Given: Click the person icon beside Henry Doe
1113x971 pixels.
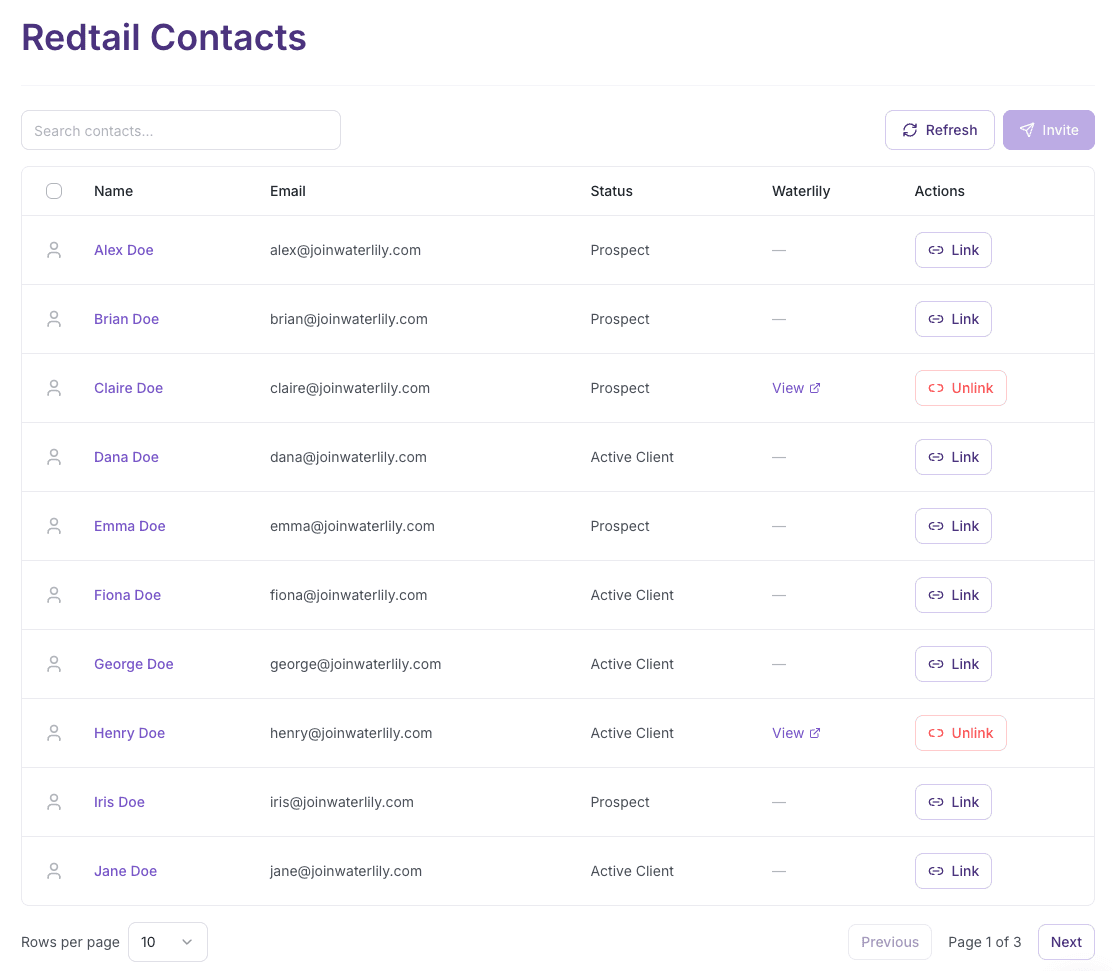Looking at the screenshot, I should [x=54, y=733].
